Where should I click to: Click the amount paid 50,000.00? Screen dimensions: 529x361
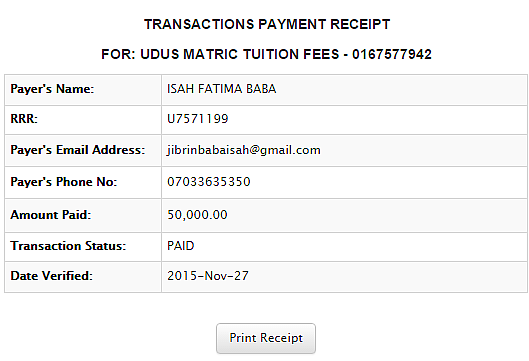(x=197, y=215)
